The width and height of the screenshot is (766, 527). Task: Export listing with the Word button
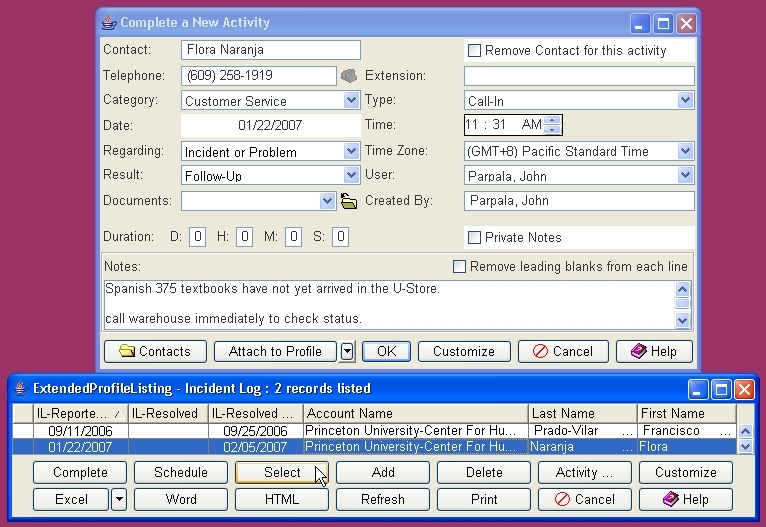tap(181, 499)
